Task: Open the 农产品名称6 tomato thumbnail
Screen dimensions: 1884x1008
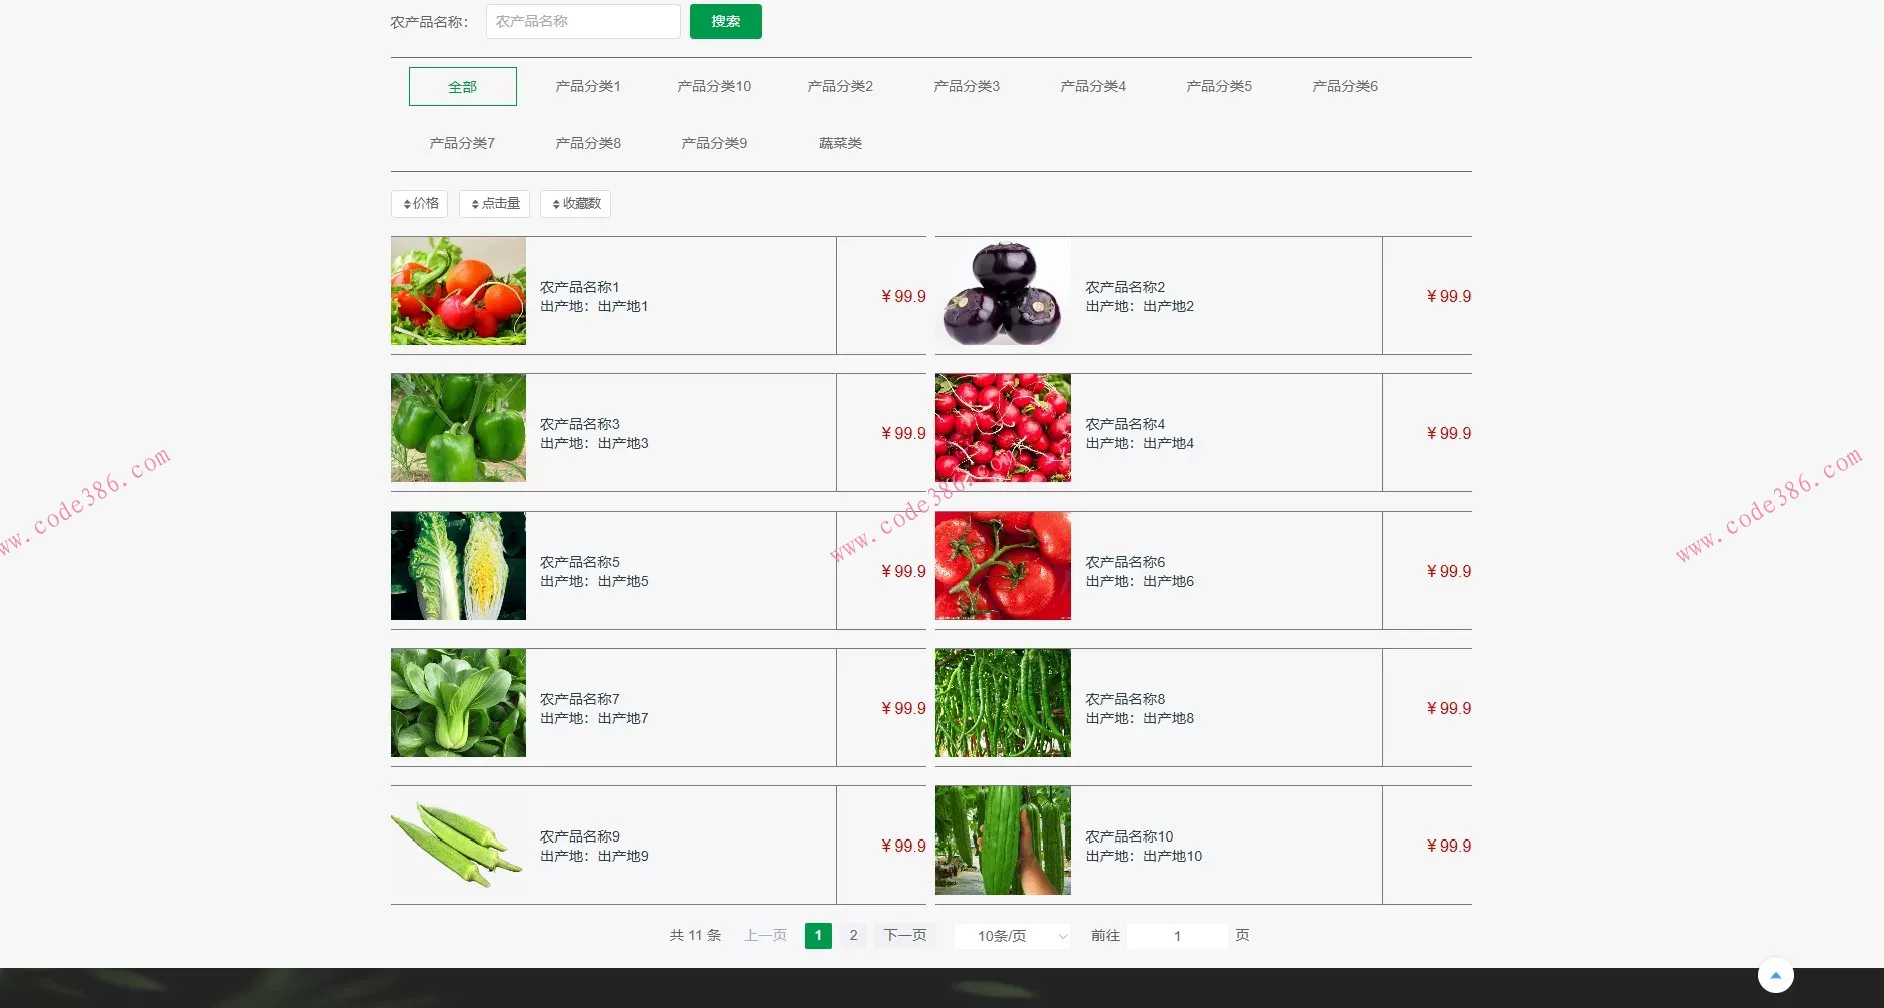Action: pyautogui.click(x=1003, y=566)
